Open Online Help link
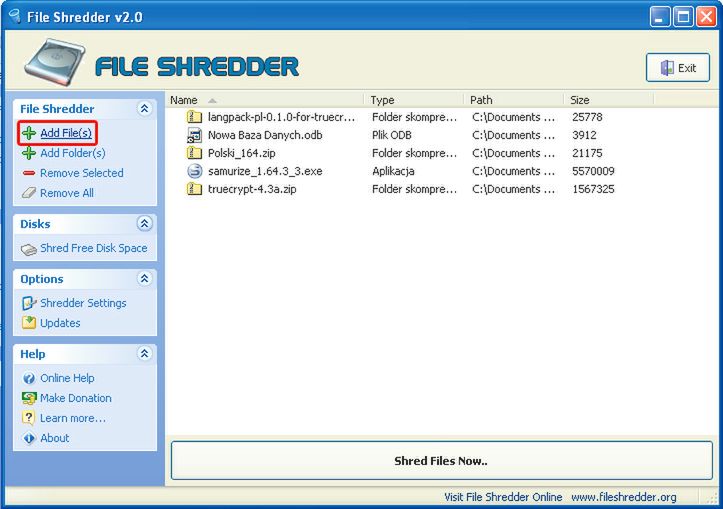Screen dimensions: 723x509 [67, 378]
